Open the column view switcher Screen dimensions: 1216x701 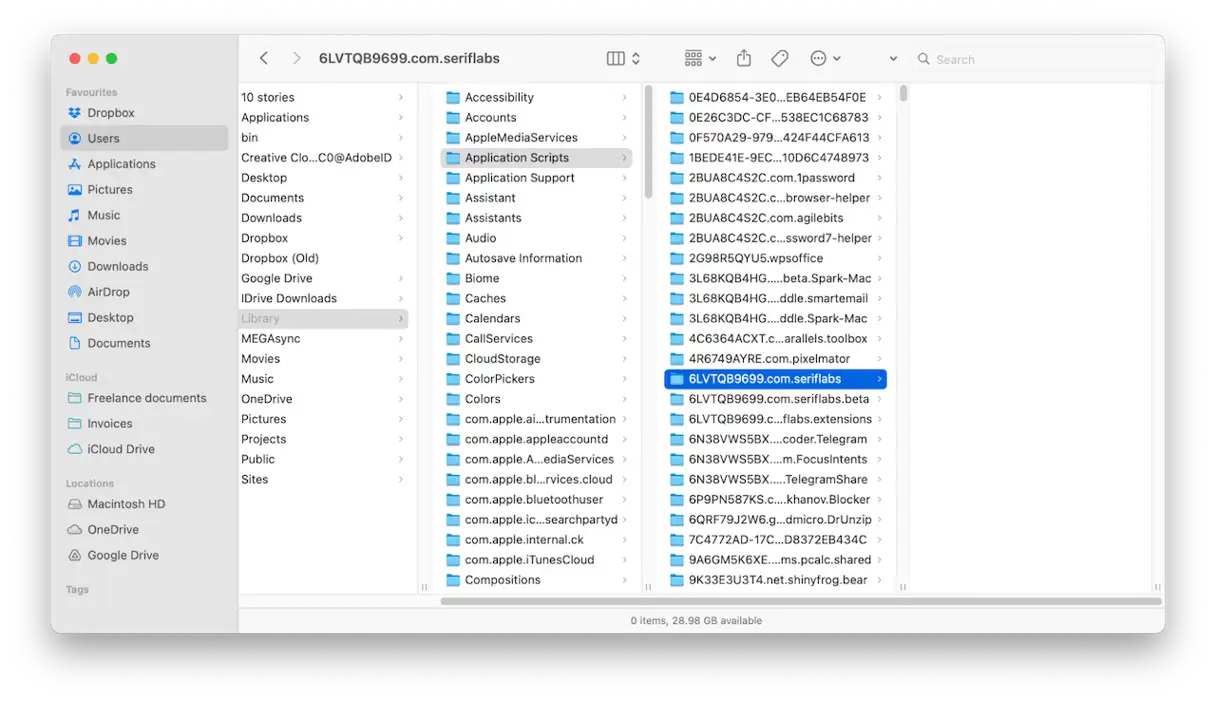[623, 59]
